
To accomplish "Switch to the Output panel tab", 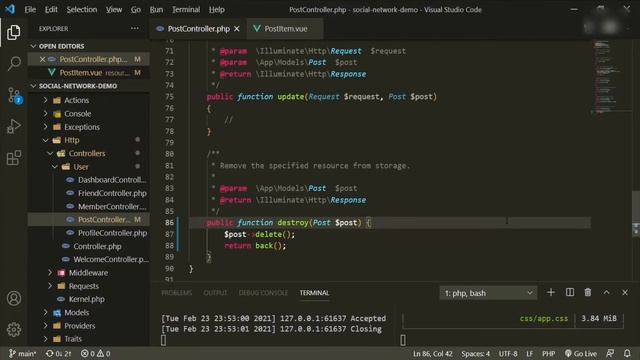I will pos(215,293).
